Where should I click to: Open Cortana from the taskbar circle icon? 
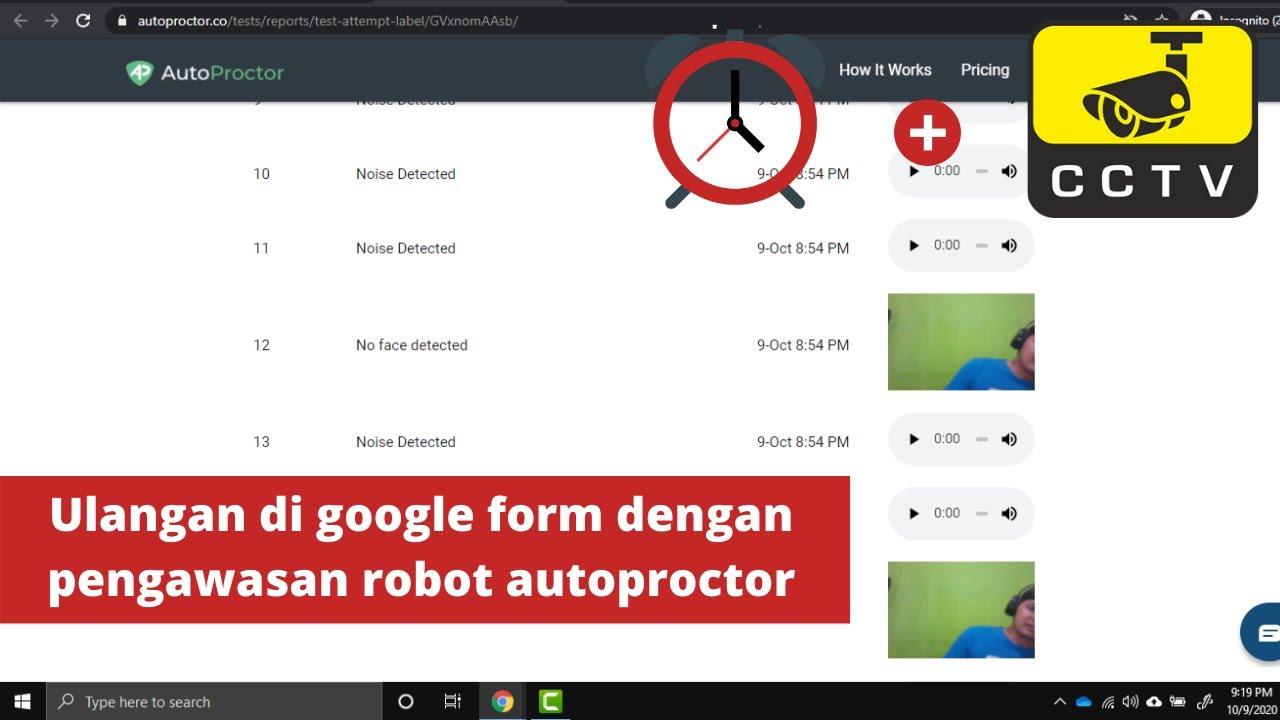pyautogui.click(x=406, y=702)
